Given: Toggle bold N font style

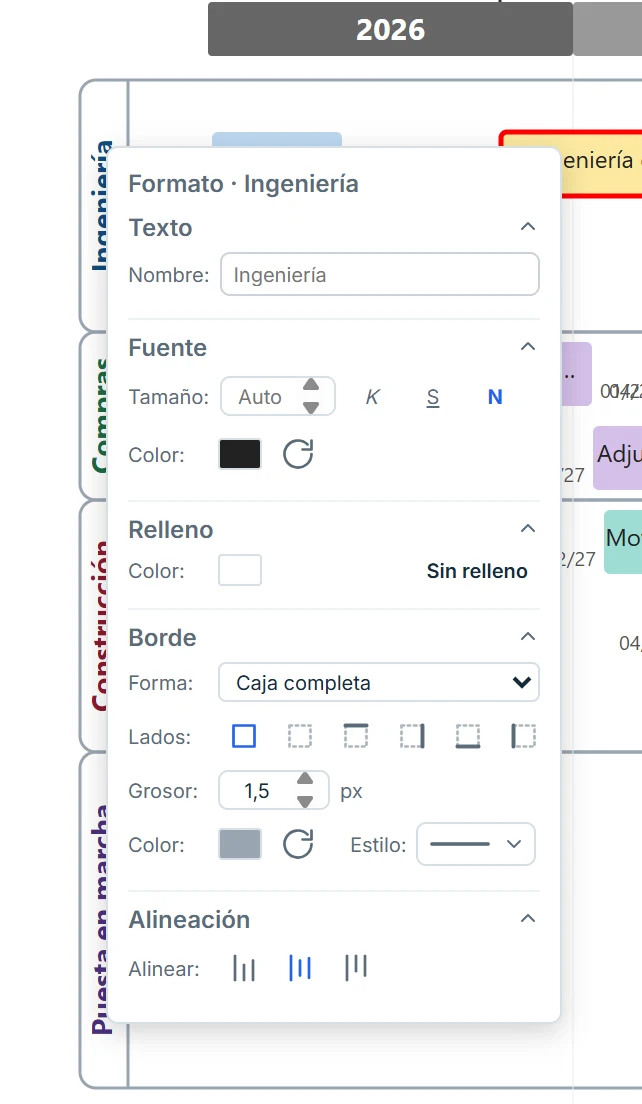Looking at the screenshot, I should coord(495,397).
